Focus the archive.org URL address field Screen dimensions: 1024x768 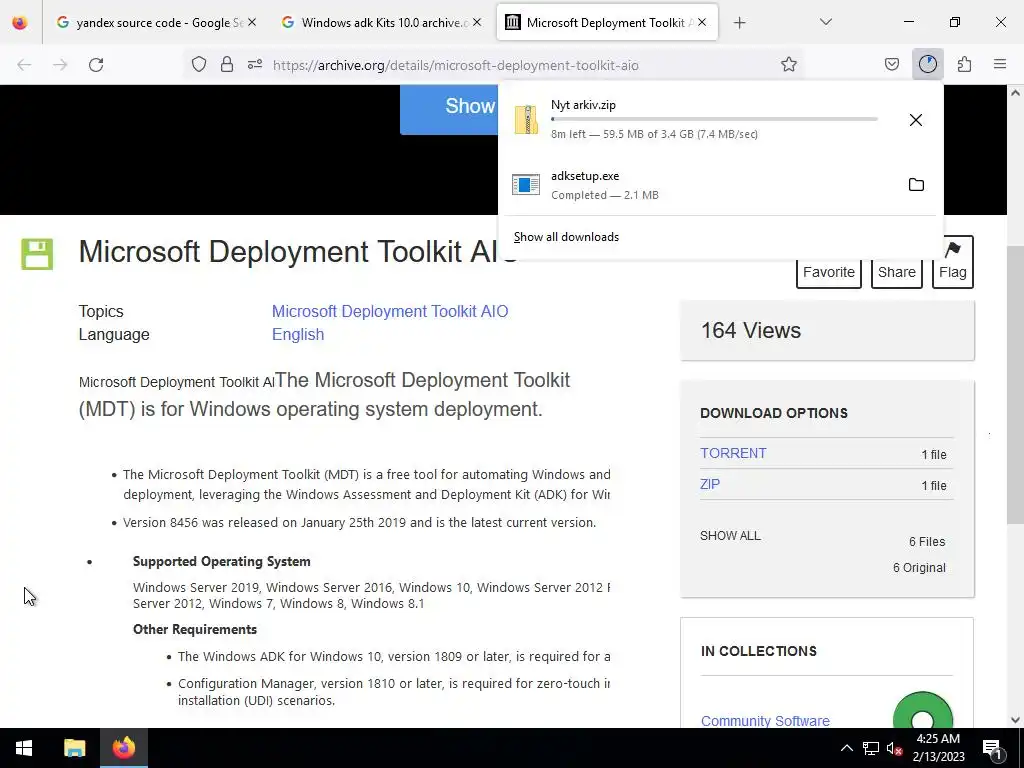(456, 65)
